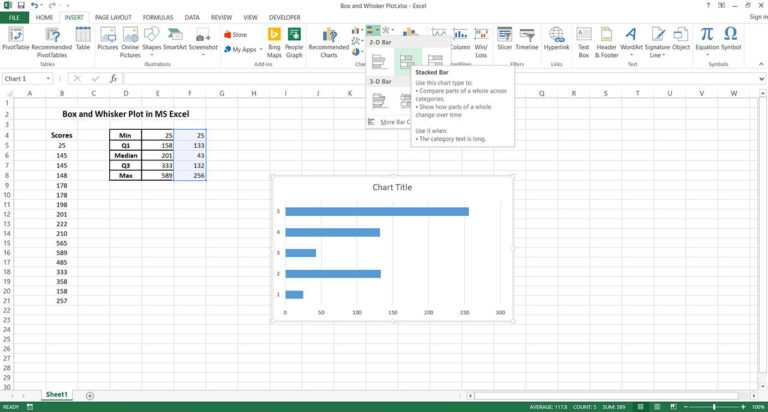Viewport: 768px width, 412px height.
Task: Select cell with value 589 in Max row
Action: click(158, 175)
